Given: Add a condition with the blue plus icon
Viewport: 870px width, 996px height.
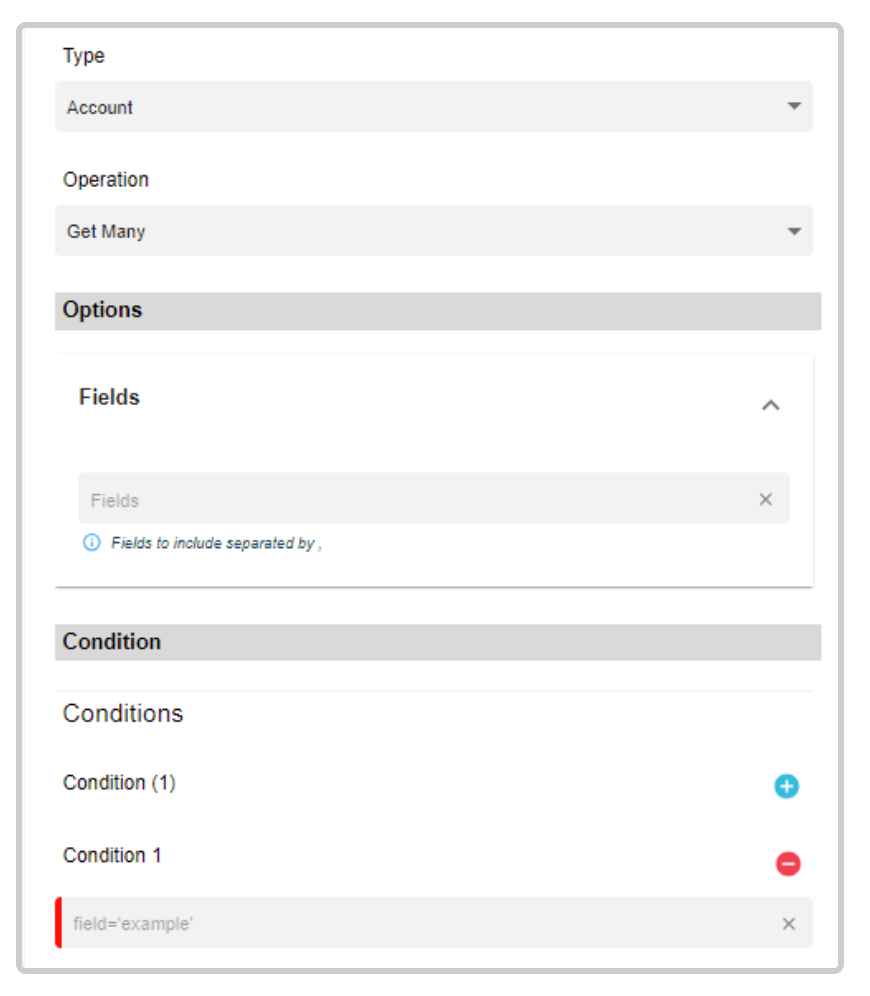Looking at the screenshot, I should click(786, 786).
